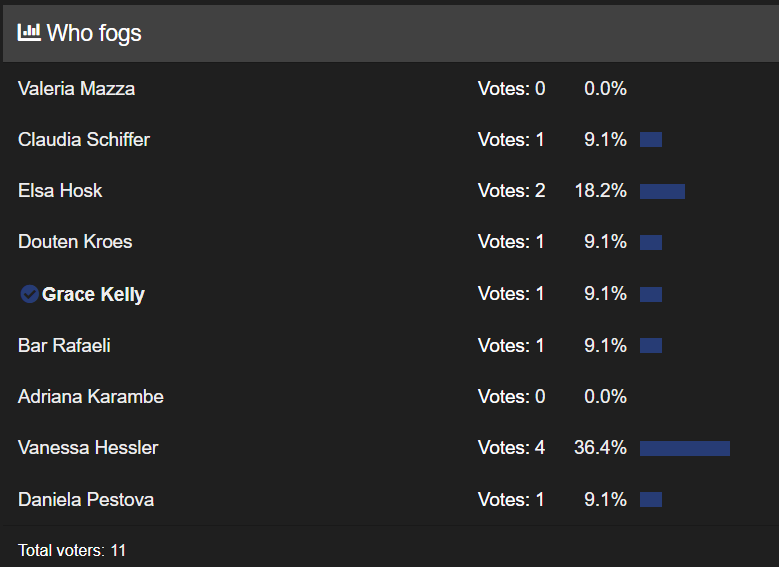
Task: Click the Elsa Hosk 18.2% result bar
Action: 662,191
